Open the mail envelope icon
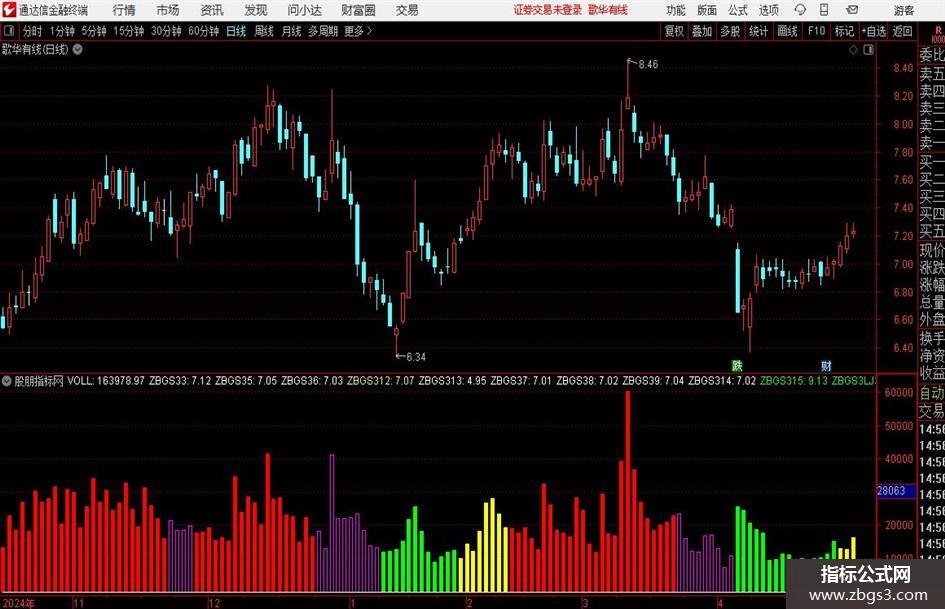 tap(852, 10)
